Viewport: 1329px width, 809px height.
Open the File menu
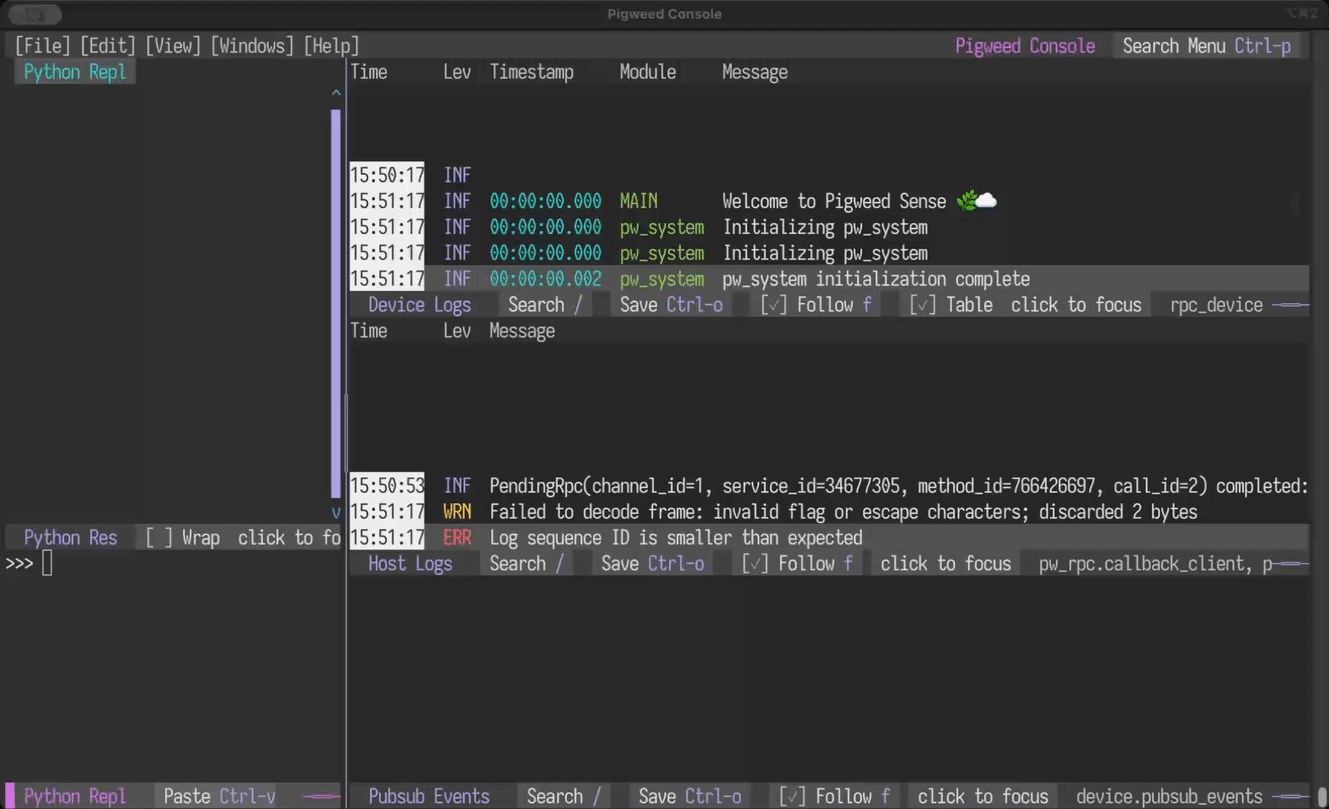43,46
